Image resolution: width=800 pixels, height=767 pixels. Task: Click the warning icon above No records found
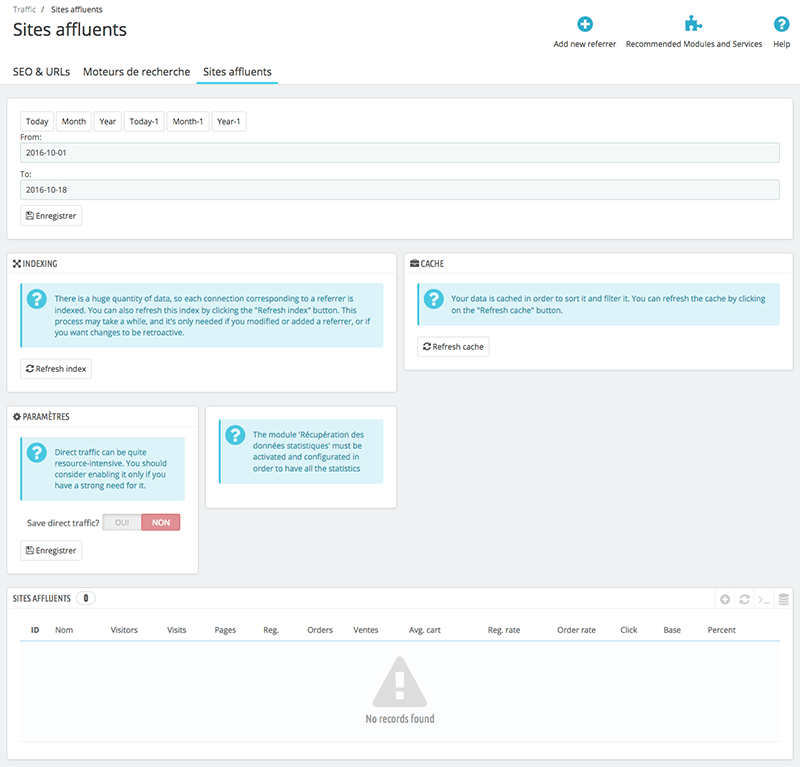point(399,683)
